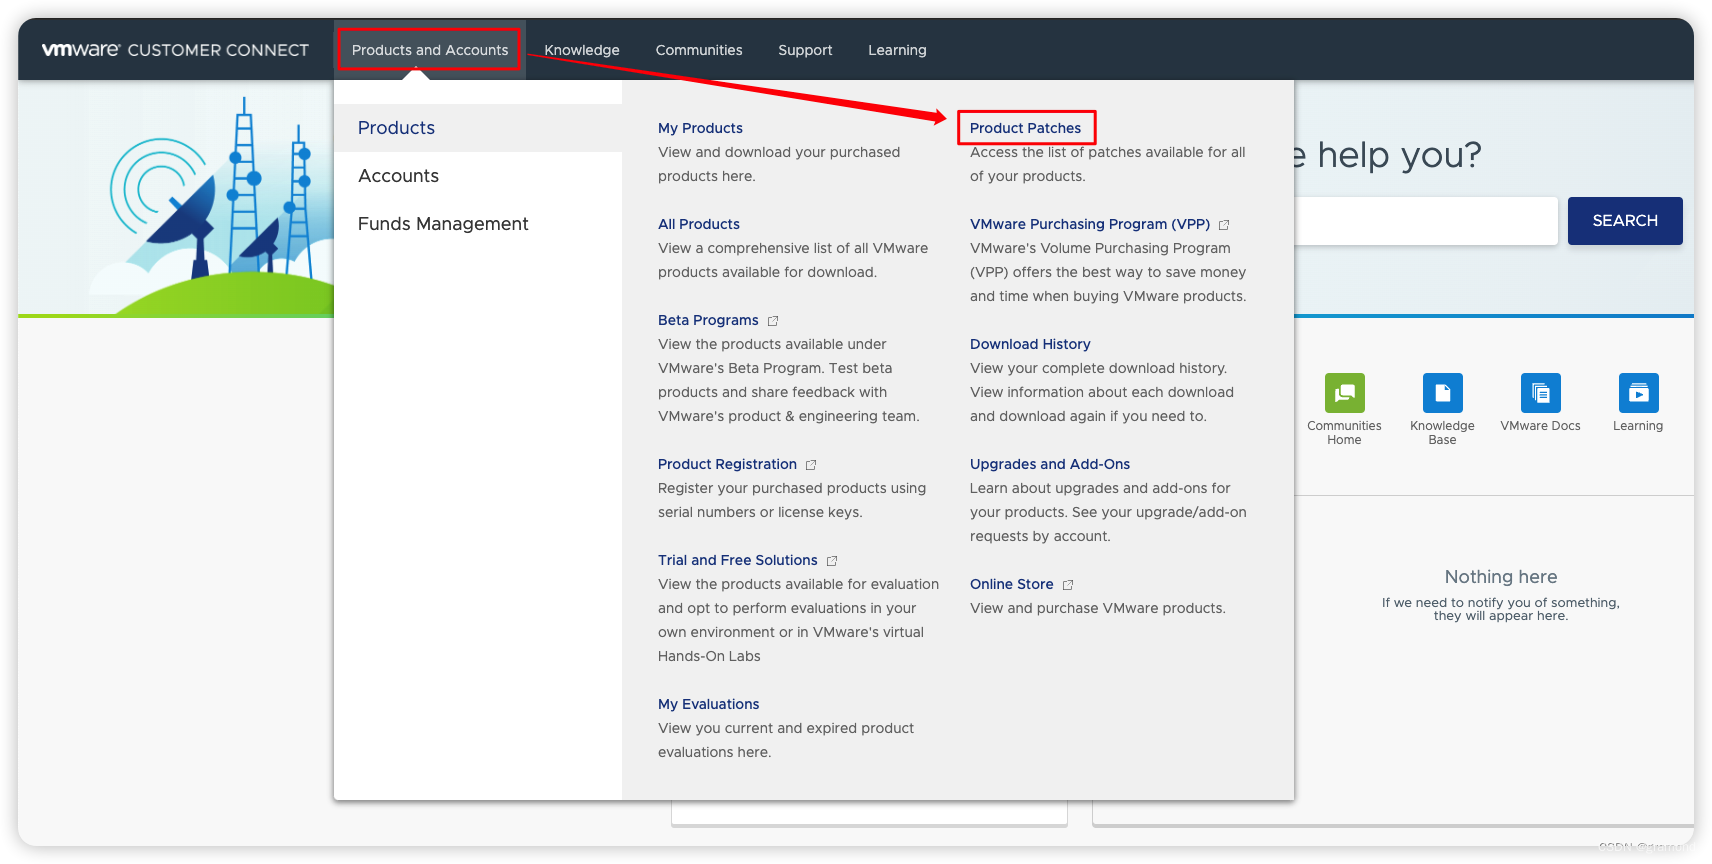
Task: Click external link icon beside Online Store
Action: click(x=1068, y=585)
